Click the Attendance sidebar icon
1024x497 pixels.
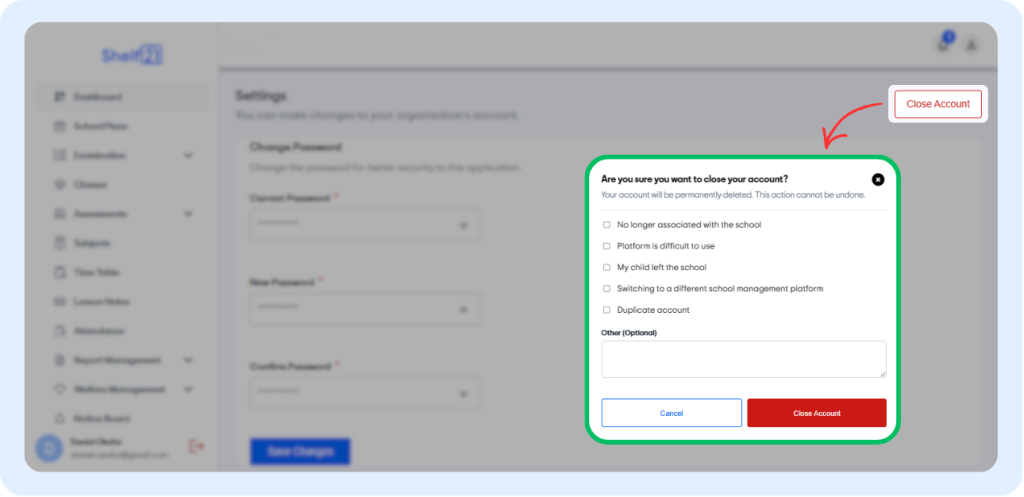(58, 331)
